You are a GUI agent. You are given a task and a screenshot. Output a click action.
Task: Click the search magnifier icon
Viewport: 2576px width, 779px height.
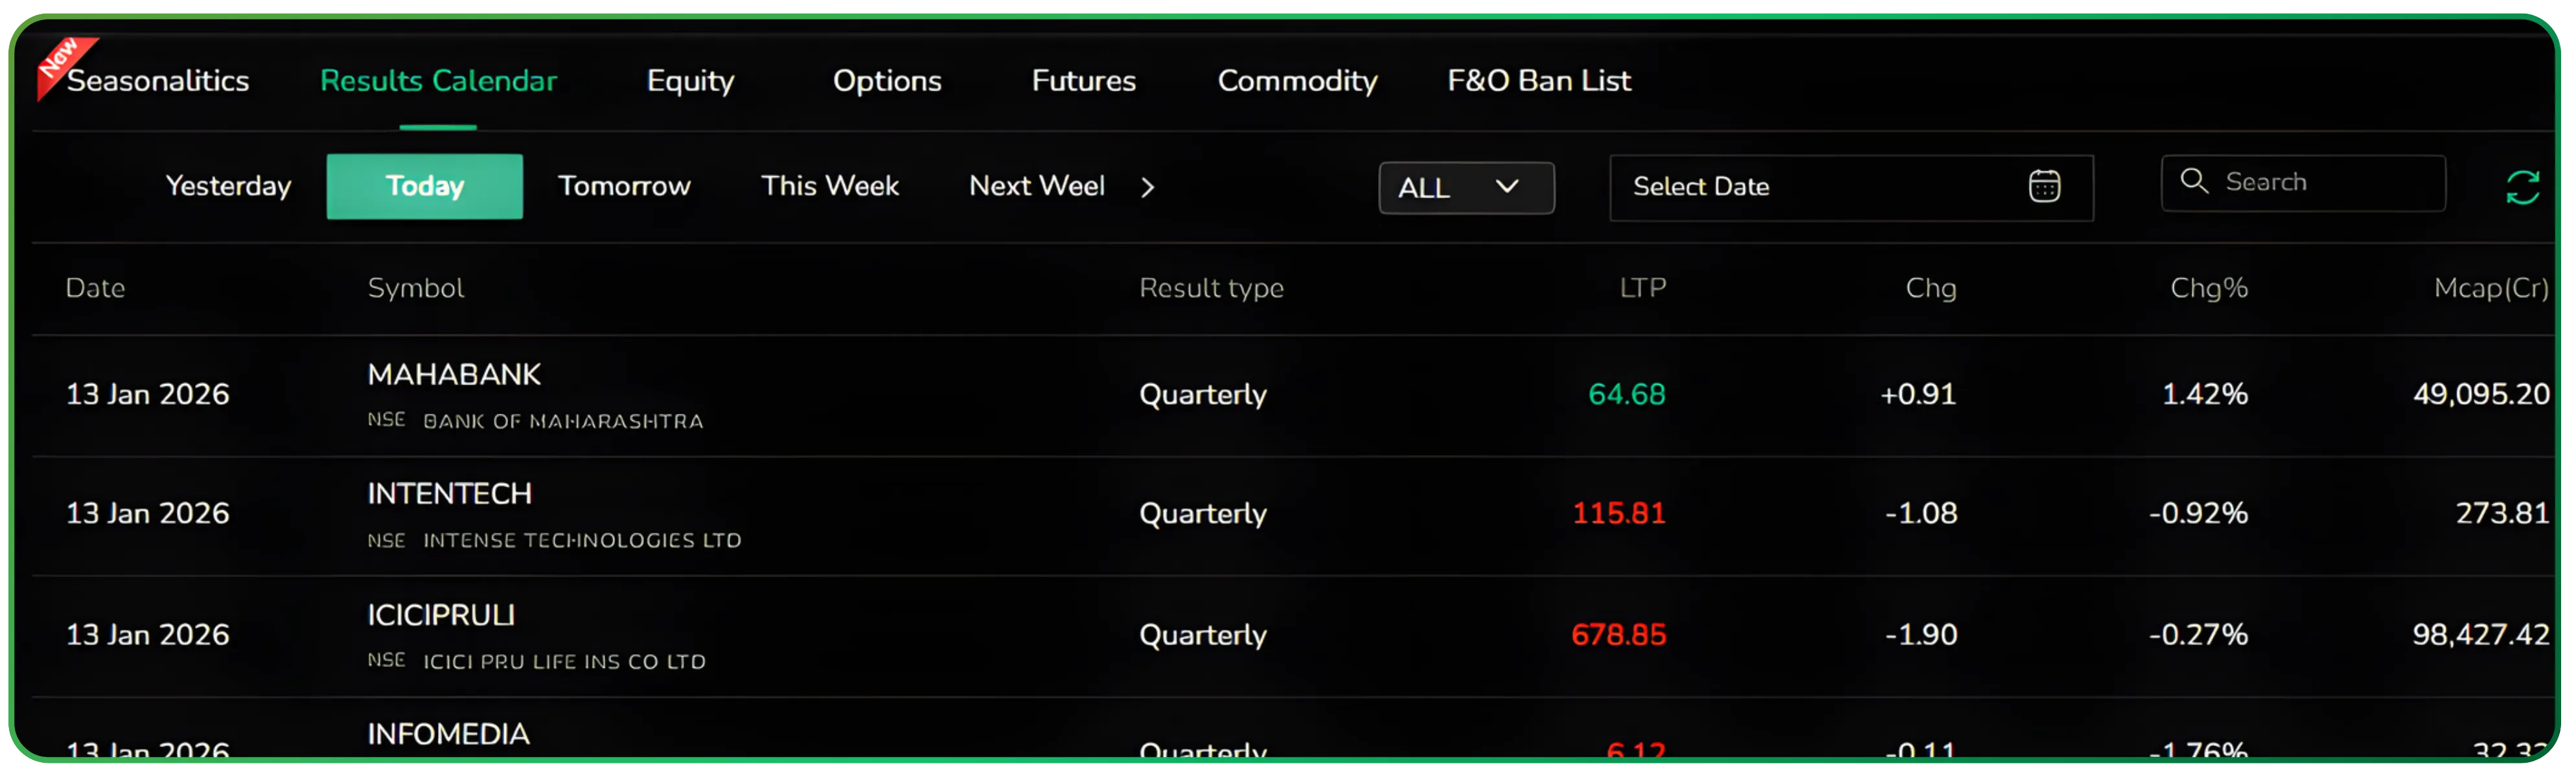coord(2195,182)
